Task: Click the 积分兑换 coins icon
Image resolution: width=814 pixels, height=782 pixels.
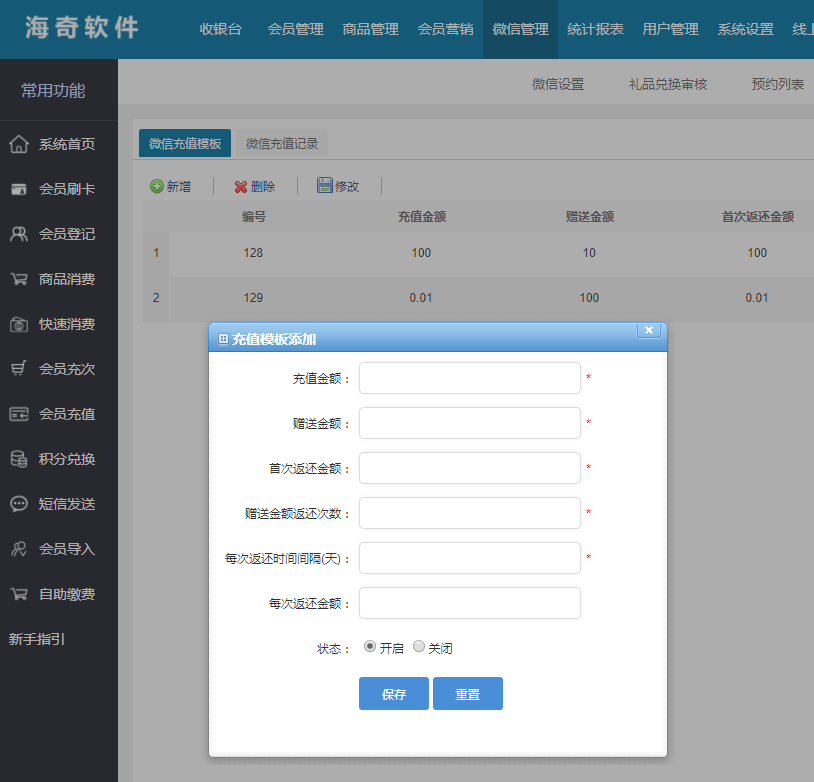Action: click(18, 459)
